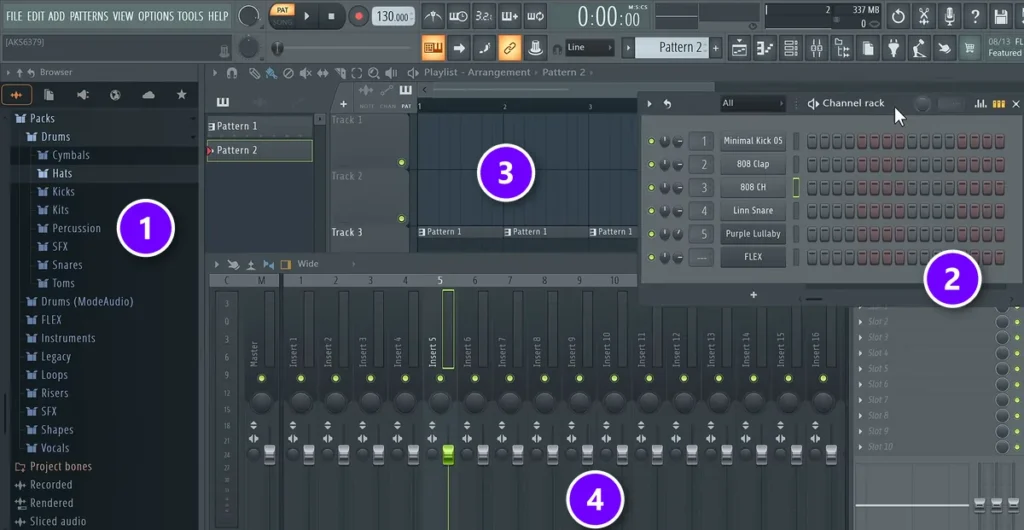Open the Playlist view icon
The image size is (1024, 530).
click(739, 48)
